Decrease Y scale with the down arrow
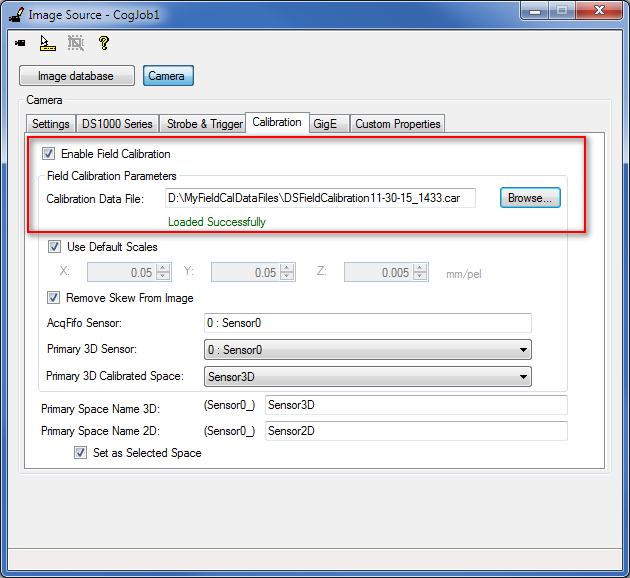 point(287,276)
